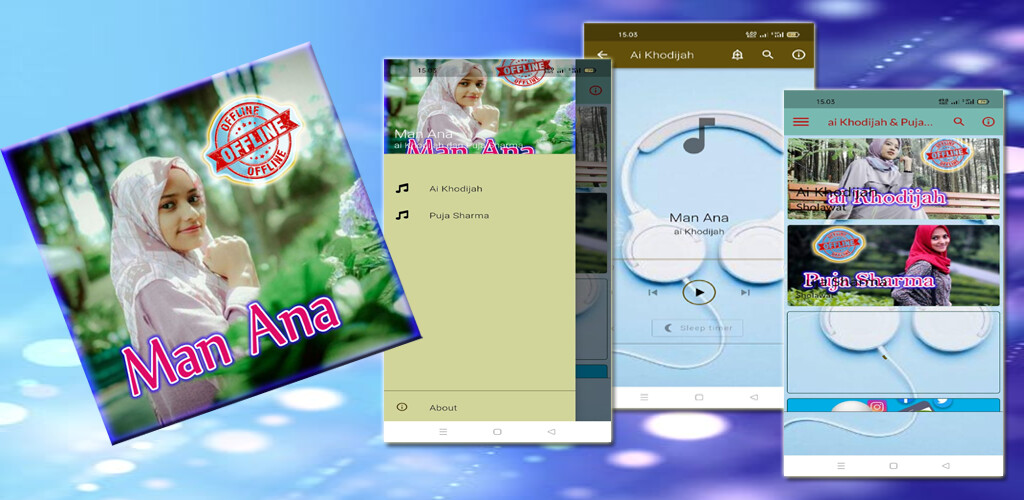Open the ai Khodijah Sholawat card
Screen dimensions: 1024x500
pyautogui.click(x=893, y=178)
